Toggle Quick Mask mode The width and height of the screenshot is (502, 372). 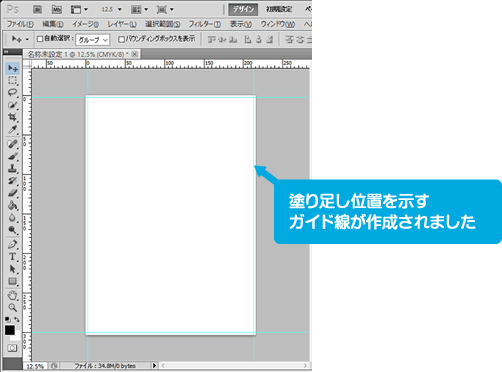point(12,348)
